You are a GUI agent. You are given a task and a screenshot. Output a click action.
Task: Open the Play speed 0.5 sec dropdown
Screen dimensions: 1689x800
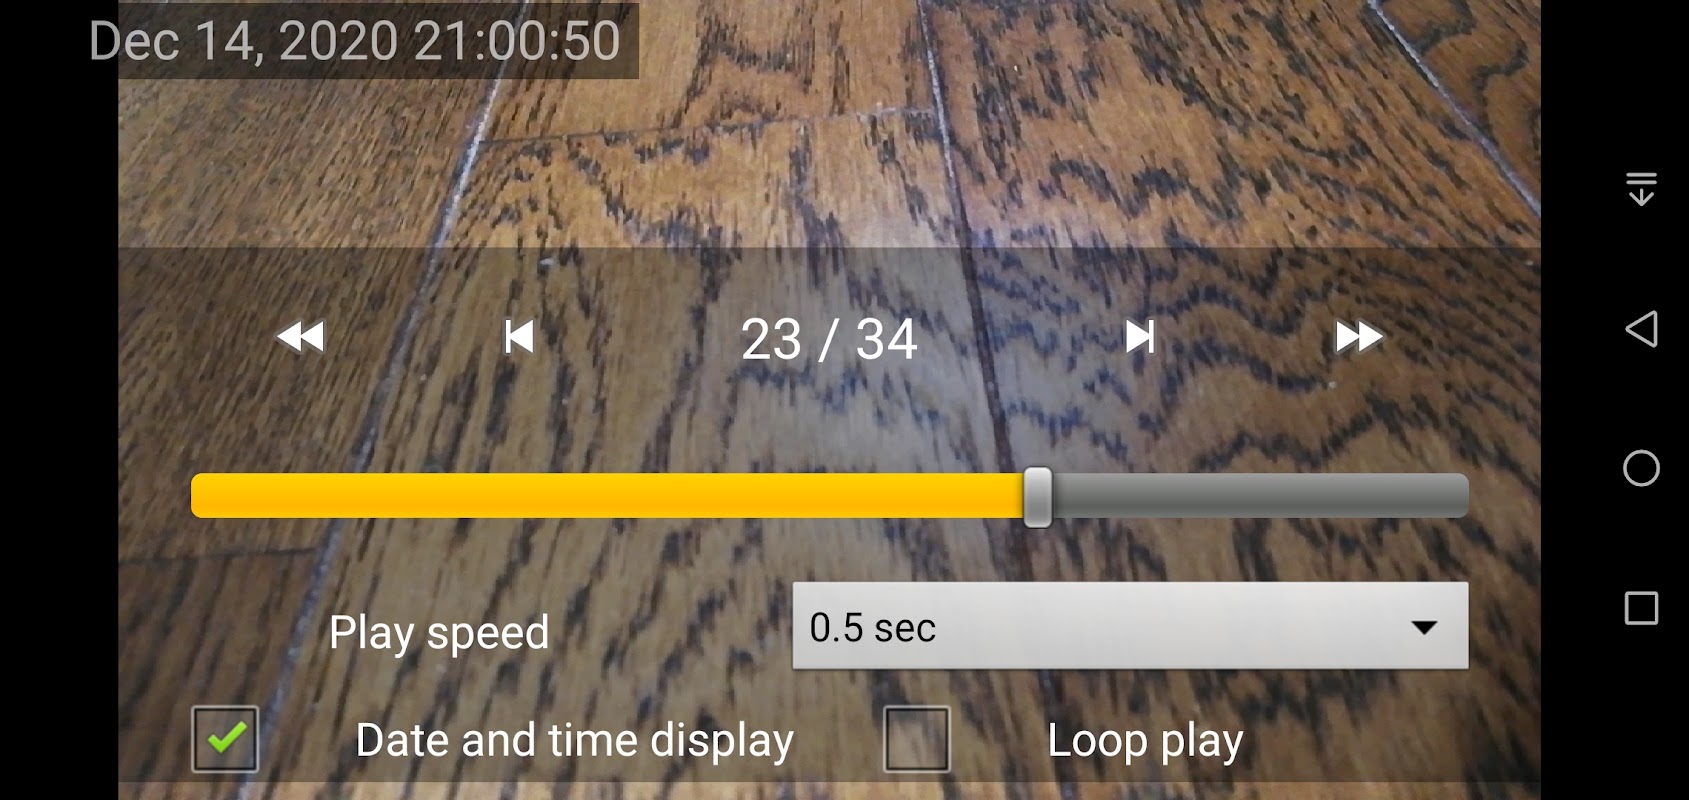(x=1130, y=626)
